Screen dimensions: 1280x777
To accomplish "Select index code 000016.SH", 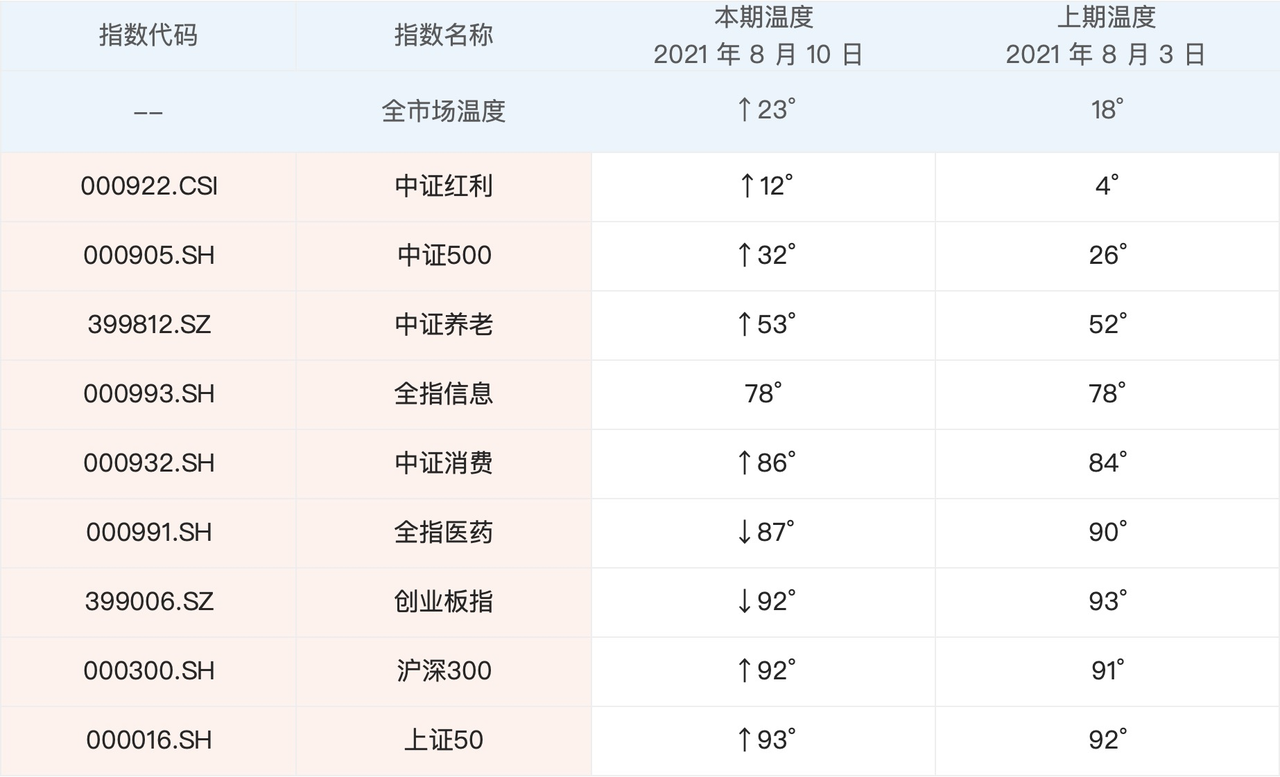I will 149,740.
